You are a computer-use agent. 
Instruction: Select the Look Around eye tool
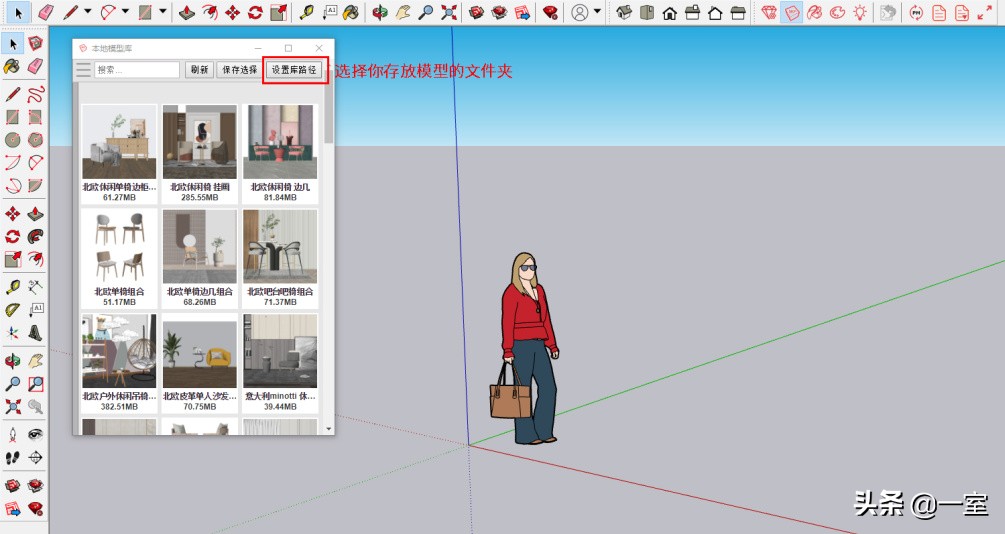(35, 434)
